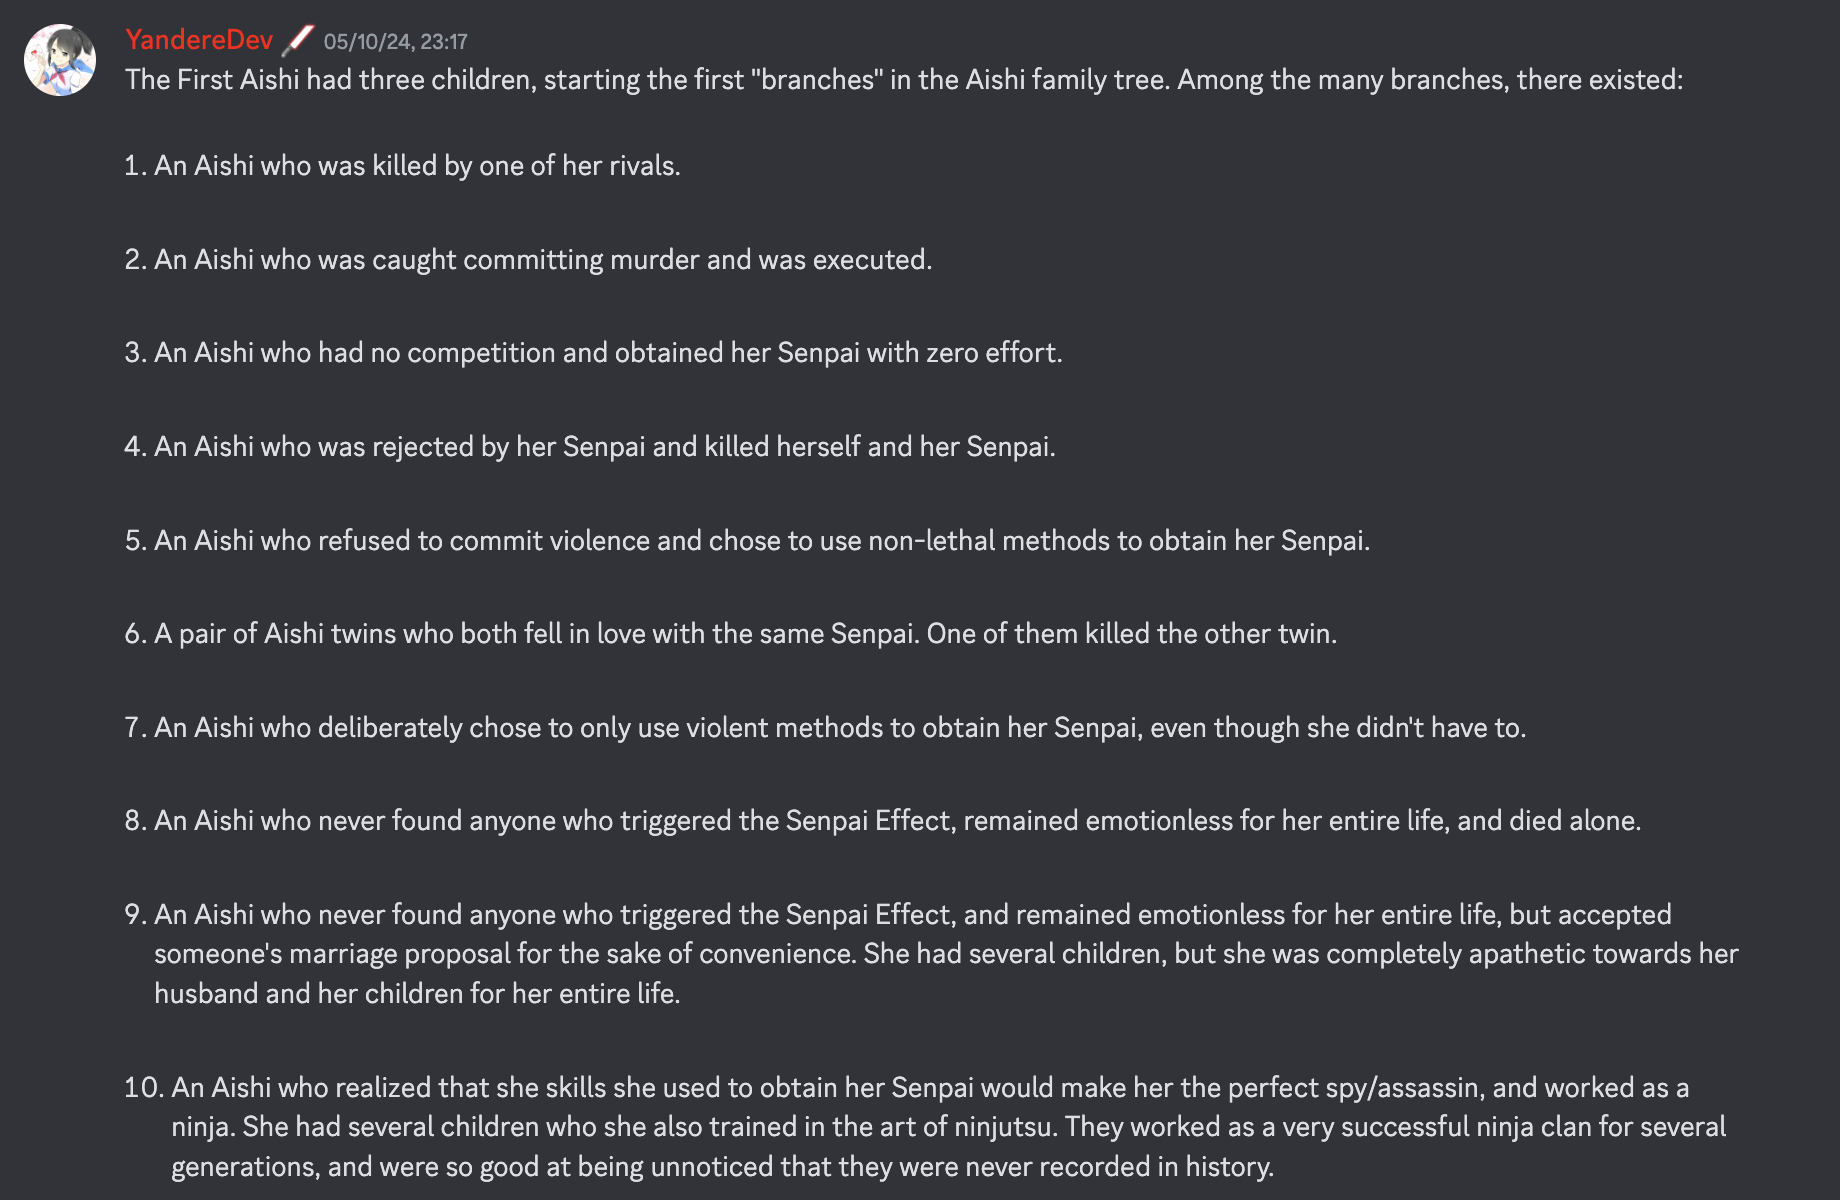Select list item 1 about the rival killing
Image resolution: width=1840 pixels, height=1200 pixels.
click(x=402, y=166)
